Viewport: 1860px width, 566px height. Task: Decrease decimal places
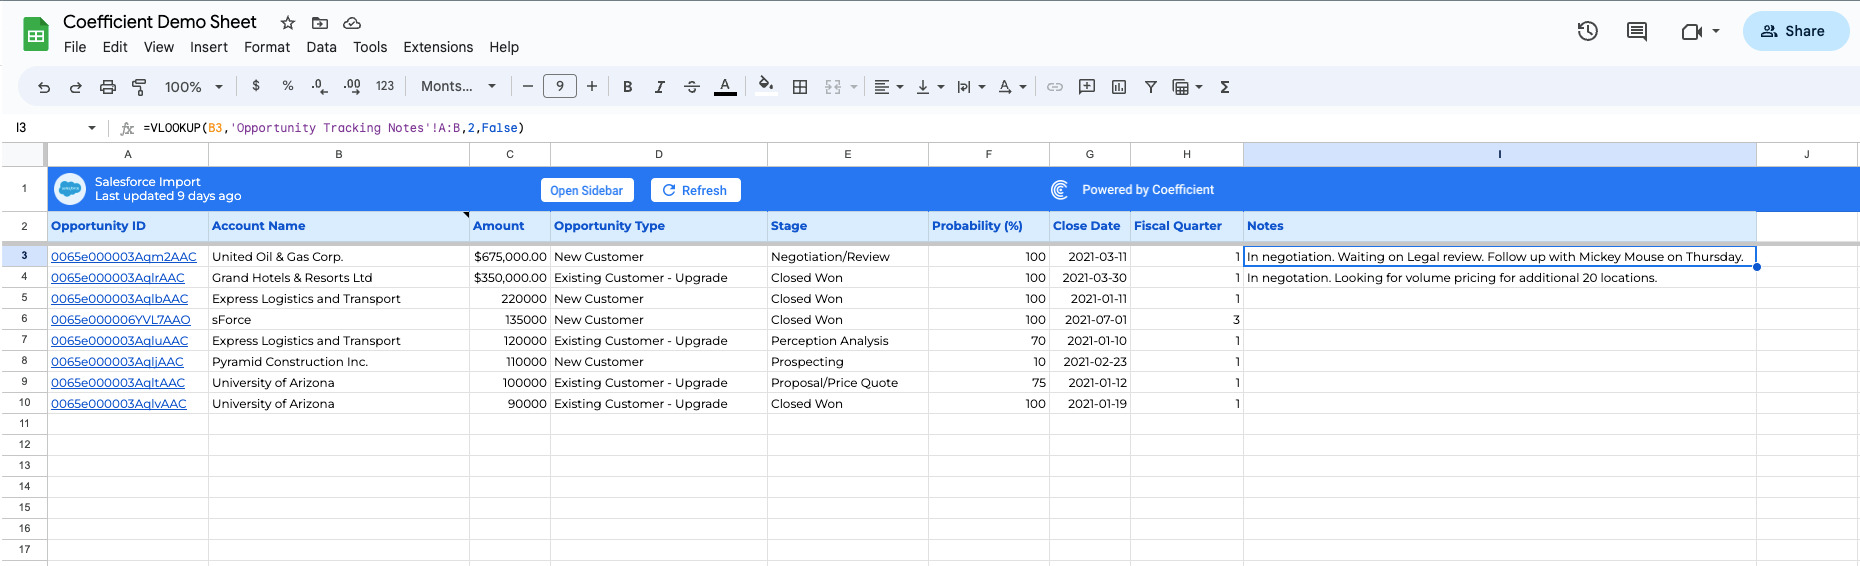pyautogui.click(x=319, y=86)
